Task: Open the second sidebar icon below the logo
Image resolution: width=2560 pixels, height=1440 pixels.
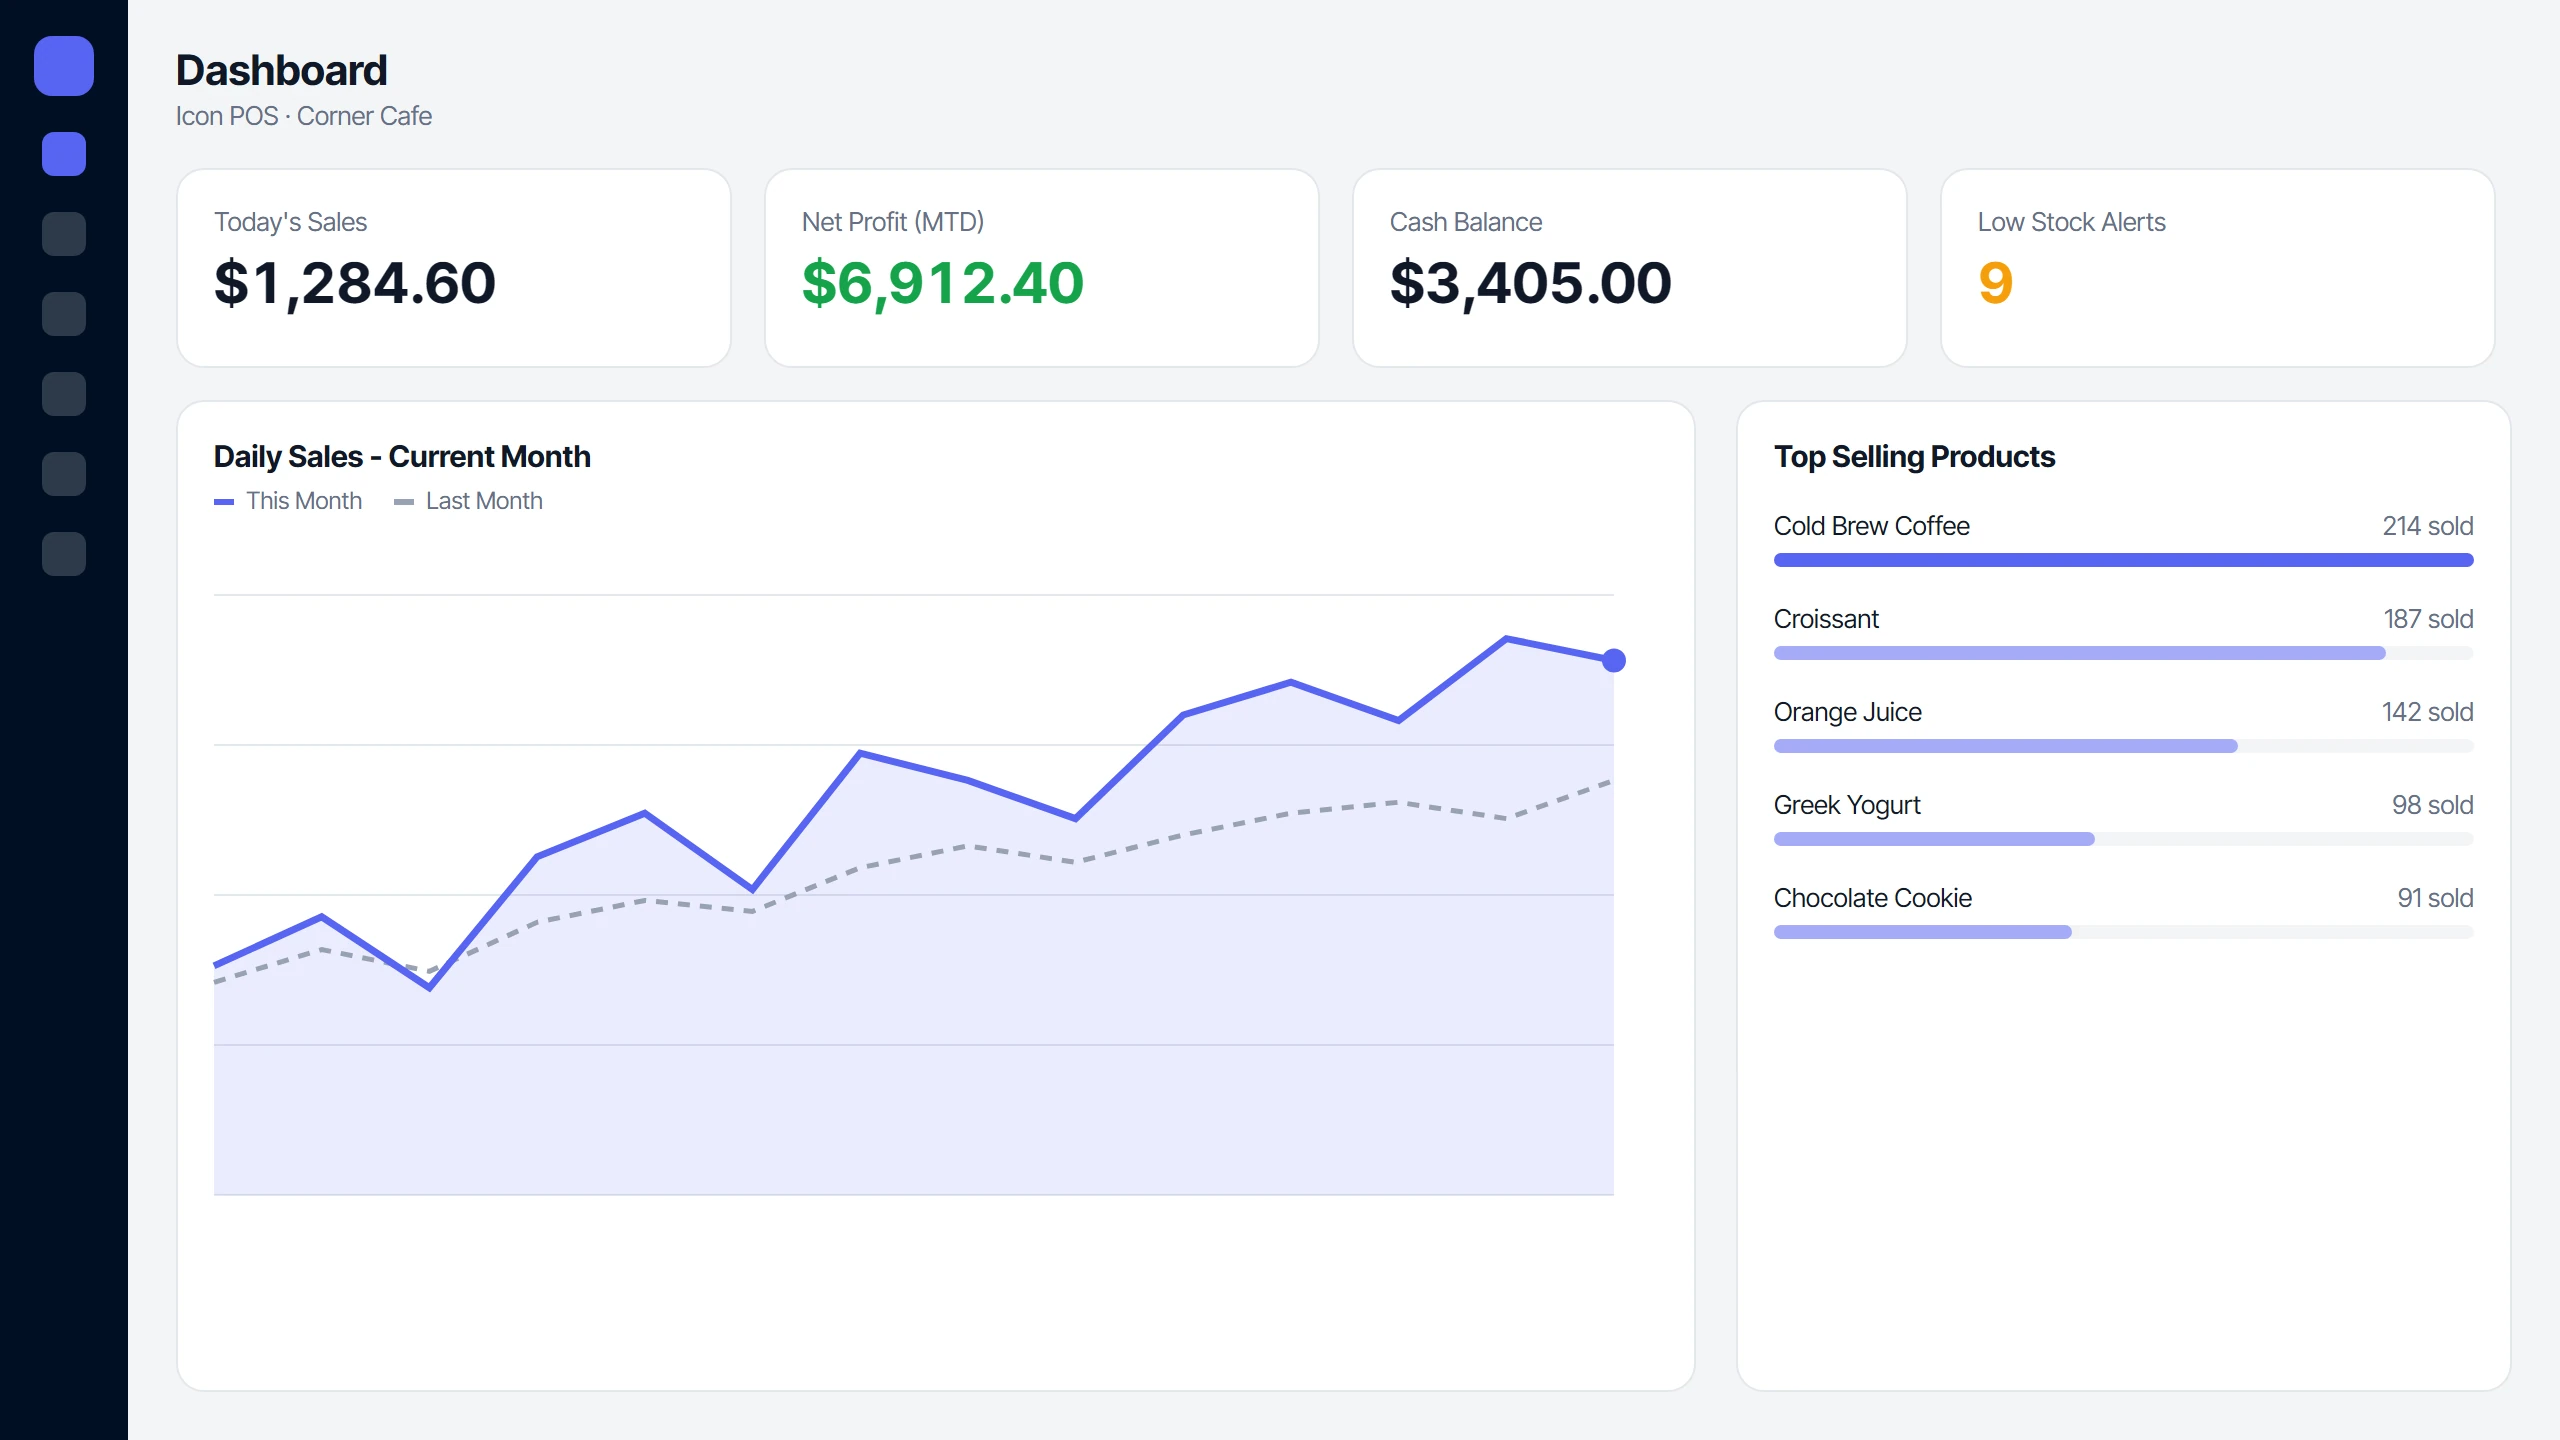Action: click(64, 234)
